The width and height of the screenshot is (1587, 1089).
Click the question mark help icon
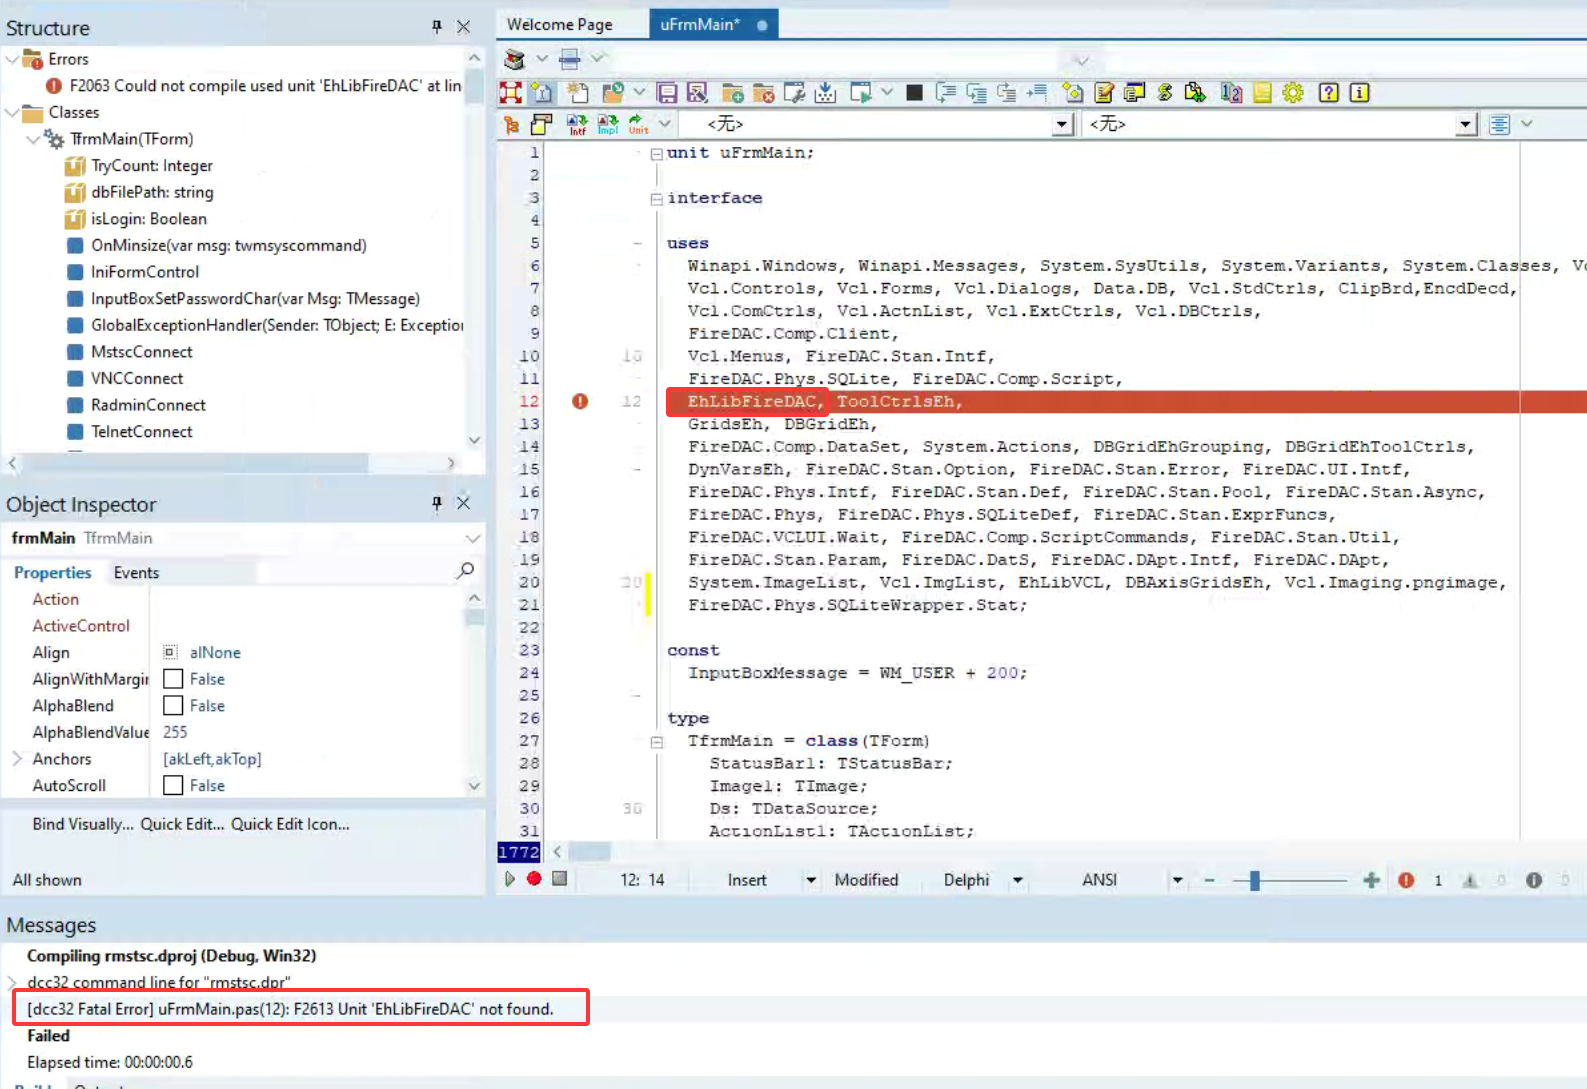(x=1328, y=93)
